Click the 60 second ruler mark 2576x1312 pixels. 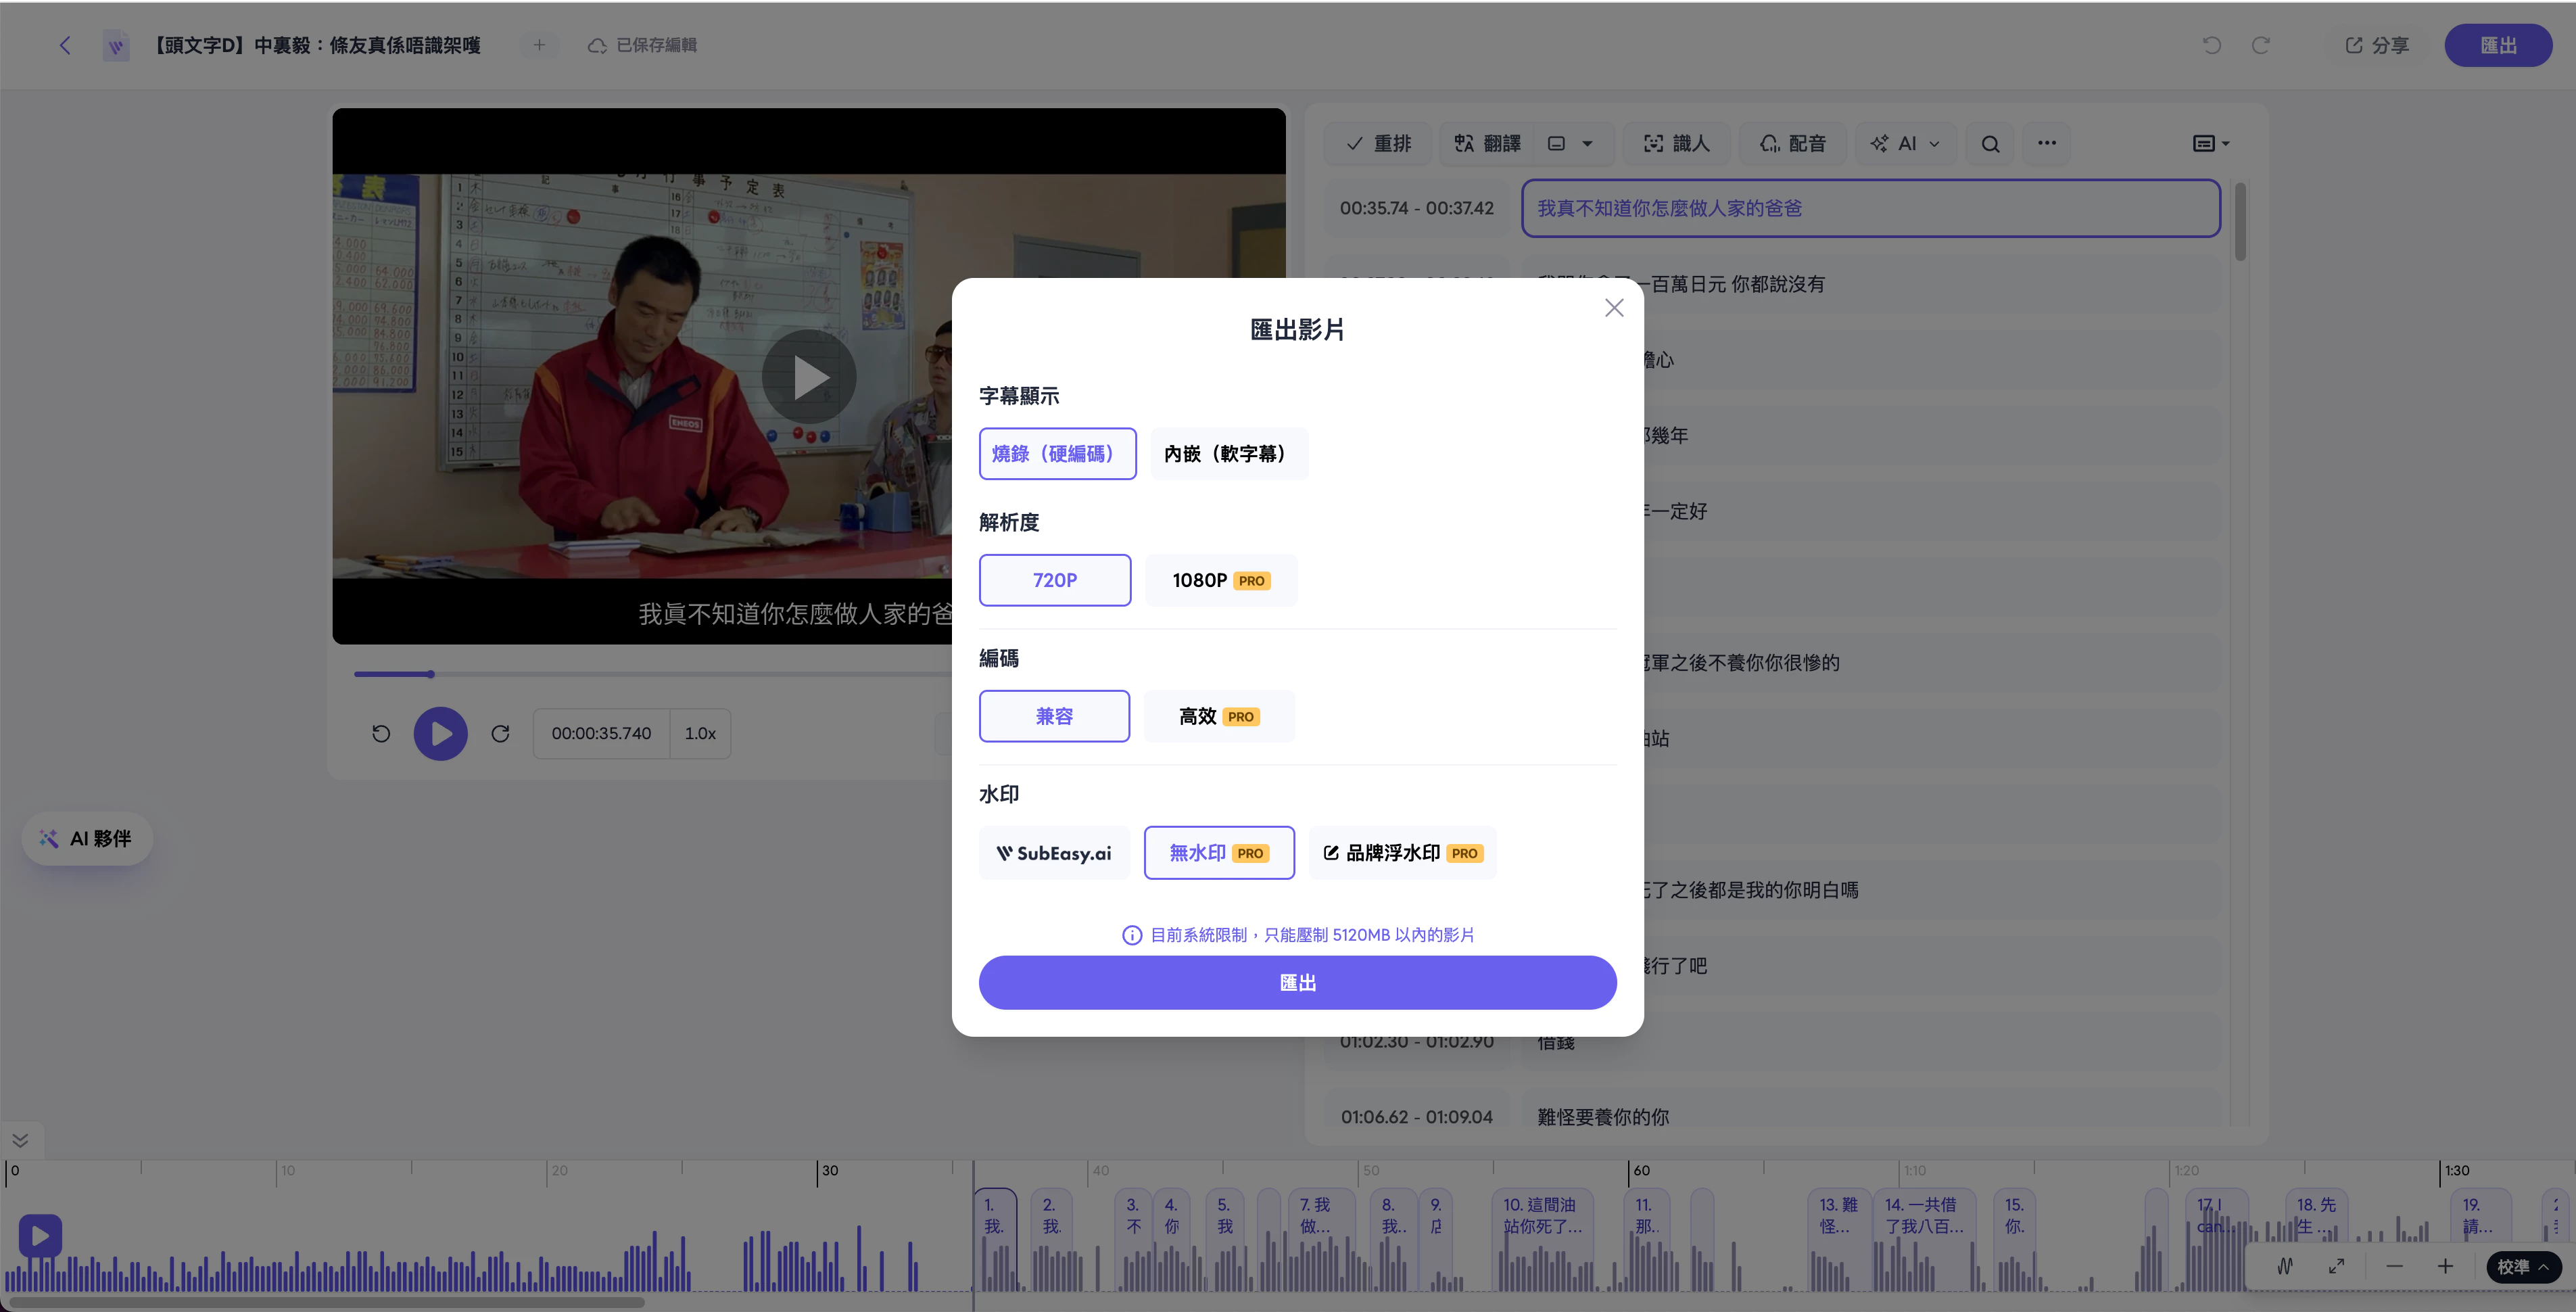(1640, 1170)
